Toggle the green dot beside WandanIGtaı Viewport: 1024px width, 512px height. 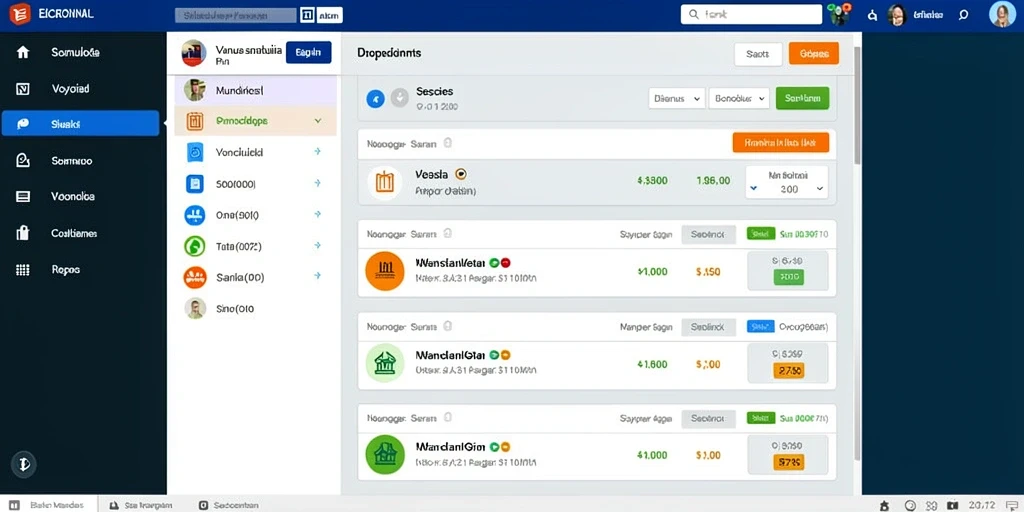click(x=494, y=355)
